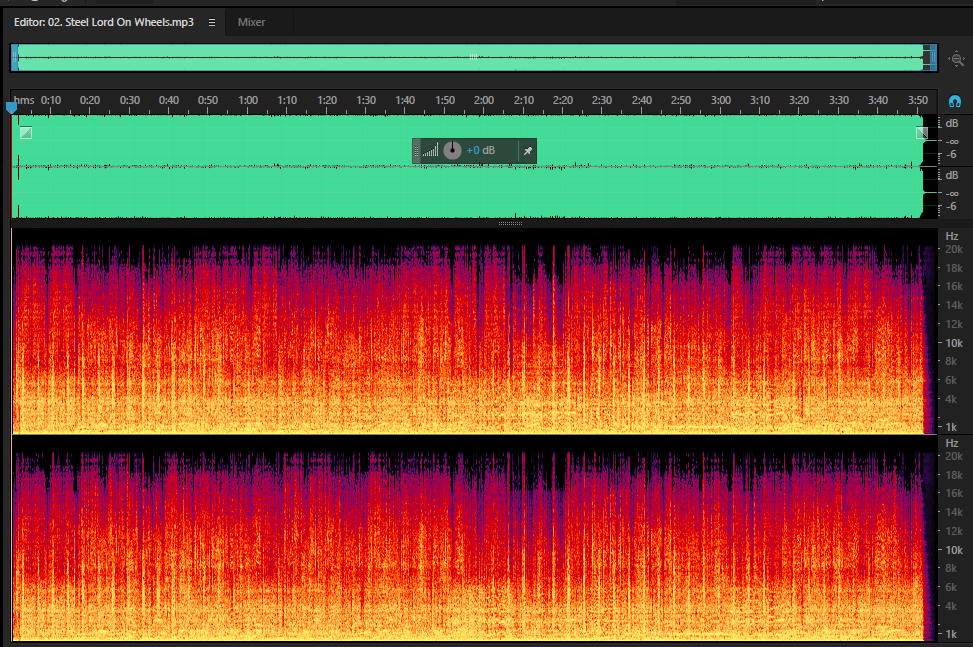Grab the HUD gripper handle
This screenshot has height=647, width=973.
[x=416, y=151]
